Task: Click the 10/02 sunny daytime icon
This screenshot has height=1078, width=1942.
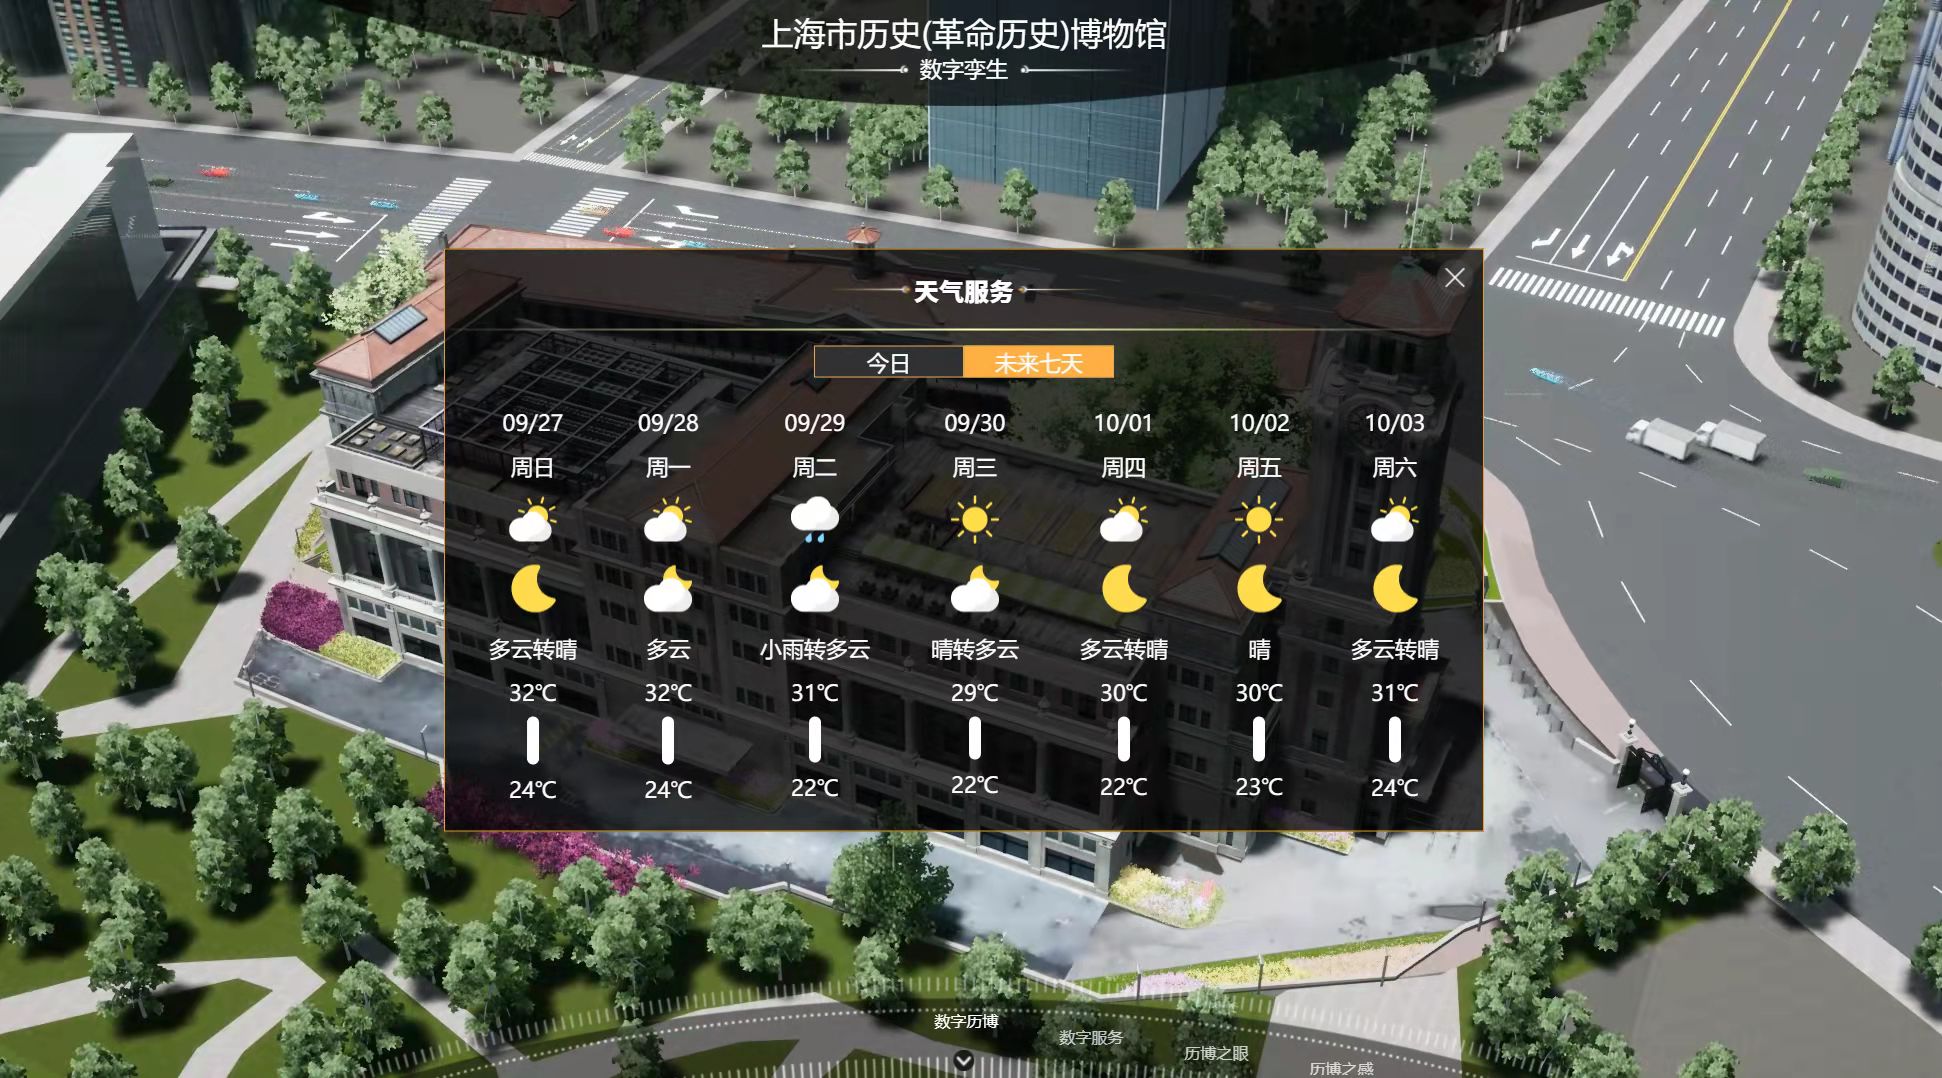Action: point(1258,521)
